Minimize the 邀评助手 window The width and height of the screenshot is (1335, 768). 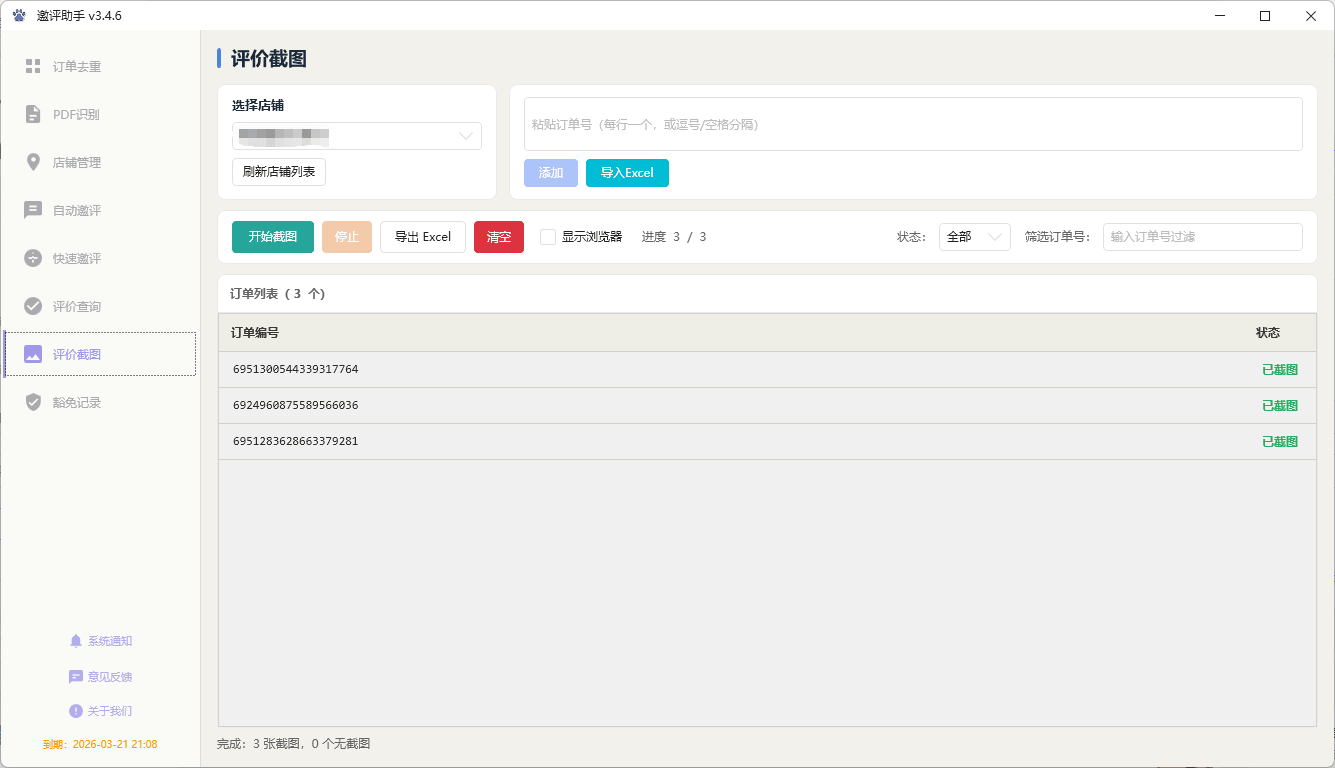pyautogui.click(x=1219, y=15)
